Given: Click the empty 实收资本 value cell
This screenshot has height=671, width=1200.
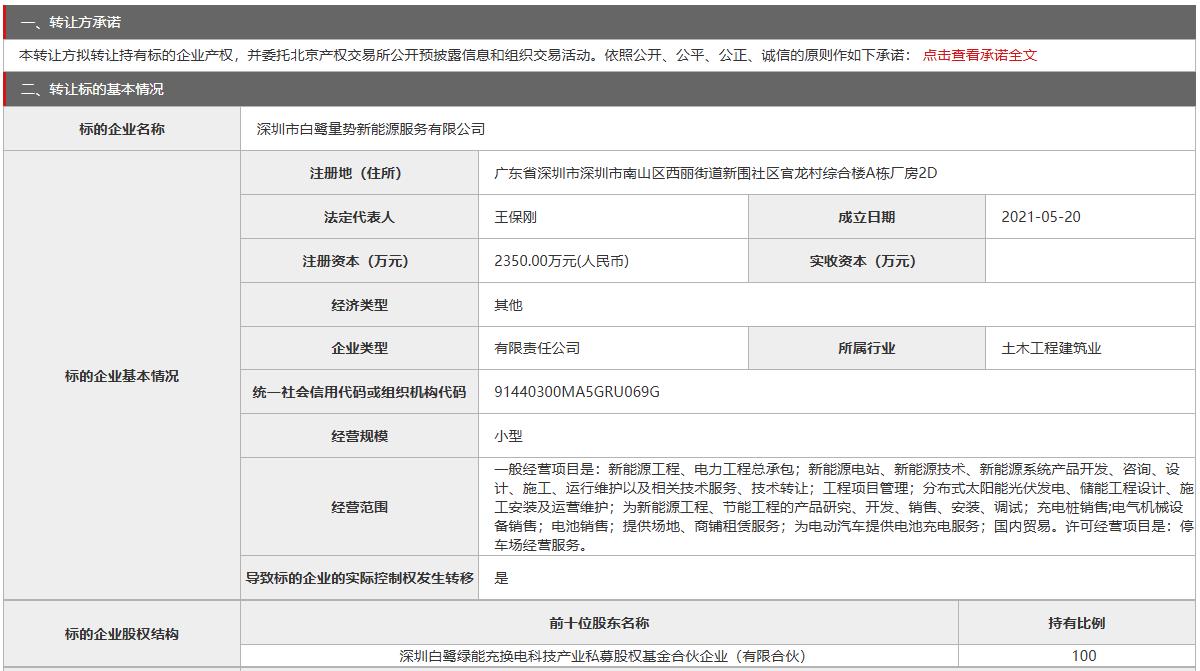Looking at the screenshot, I should pyautogui.click(x=1090, y=261).
